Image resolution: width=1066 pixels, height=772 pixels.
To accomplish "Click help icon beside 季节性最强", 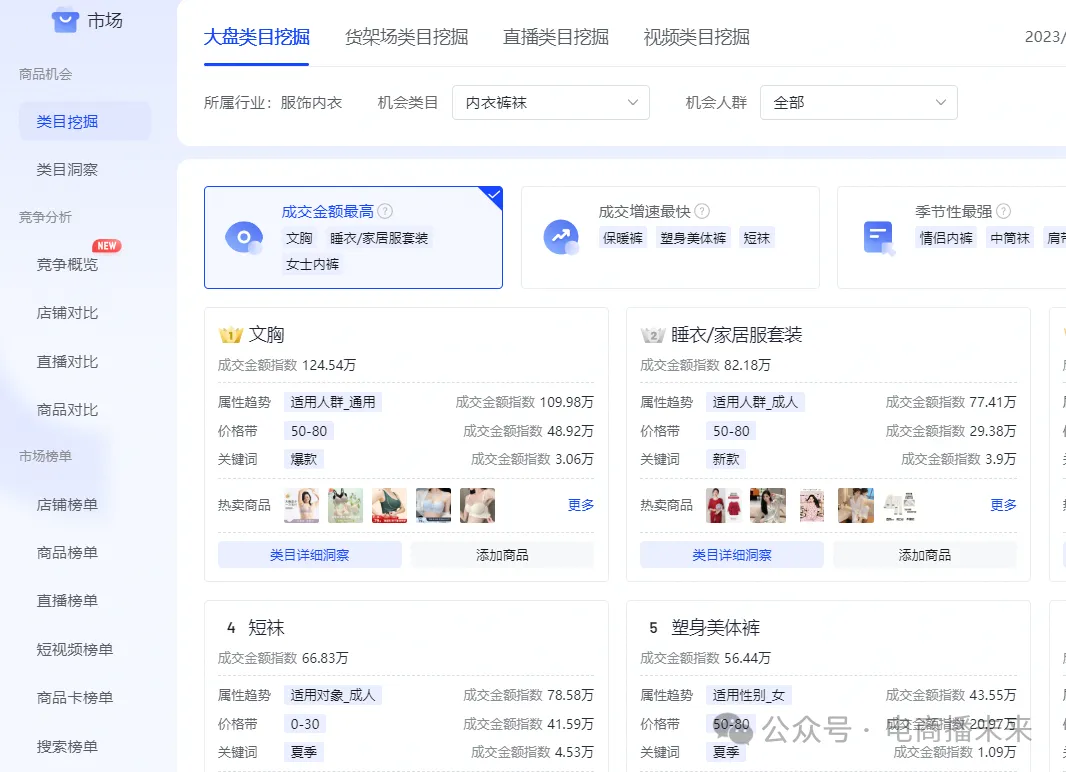I will (x=1003, y=212).
